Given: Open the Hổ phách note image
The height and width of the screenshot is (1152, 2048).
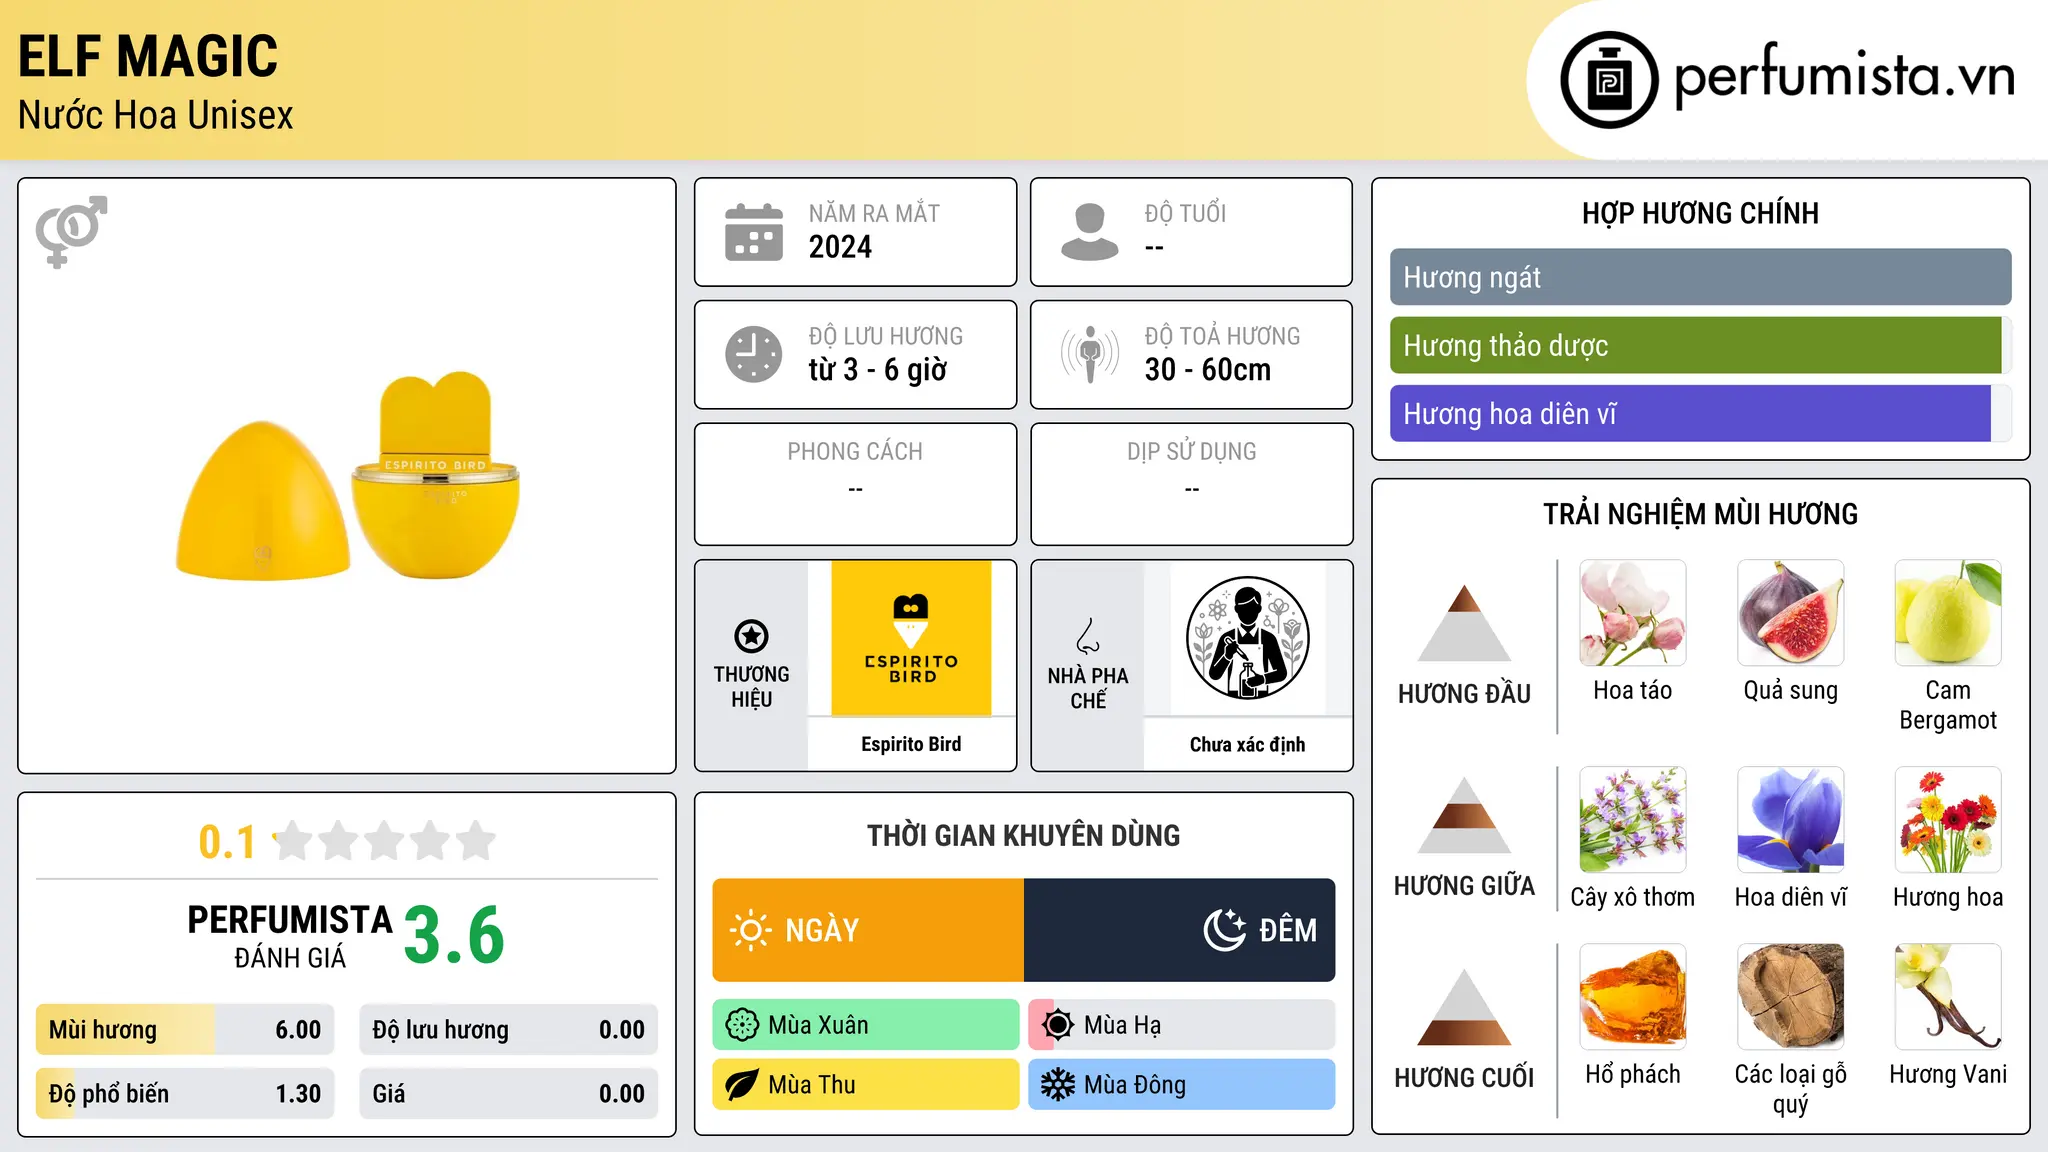Looking at the screenshot, I should click(x=1633, y=997).
